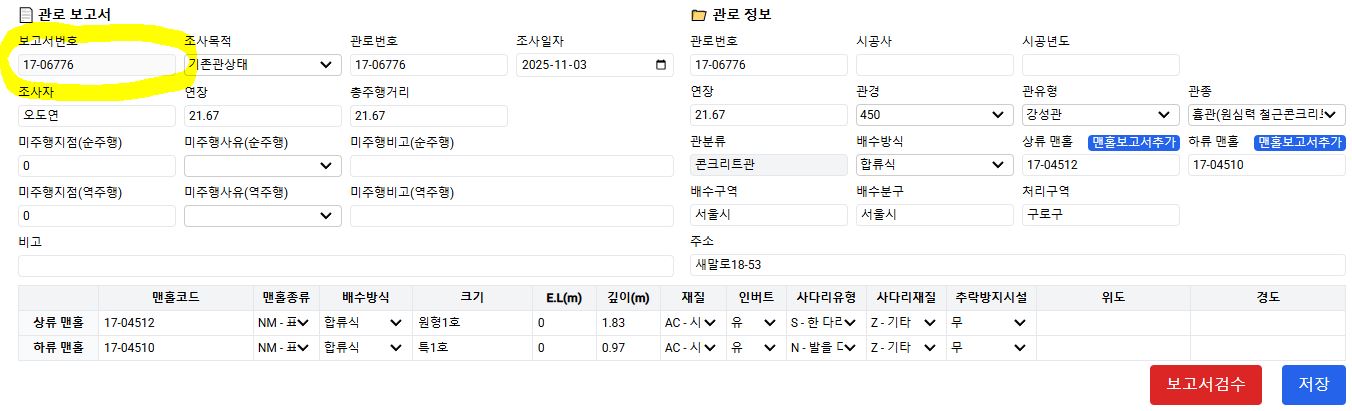This screenshot has height=411, width=1352.
Task: Click the document icon beside 관로 보고서
Action: point(26,15)
